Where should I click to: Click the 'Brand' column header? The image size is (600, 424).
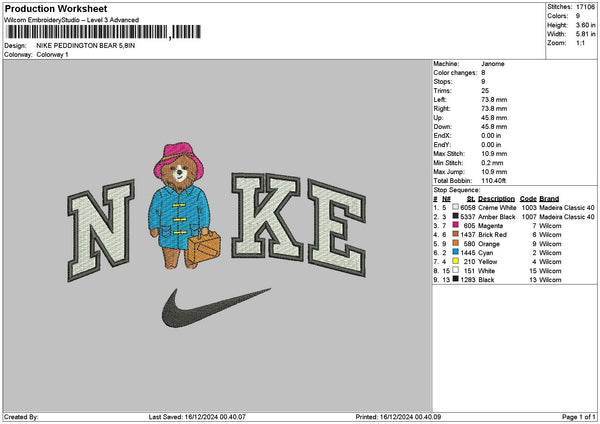pos(549,199)
